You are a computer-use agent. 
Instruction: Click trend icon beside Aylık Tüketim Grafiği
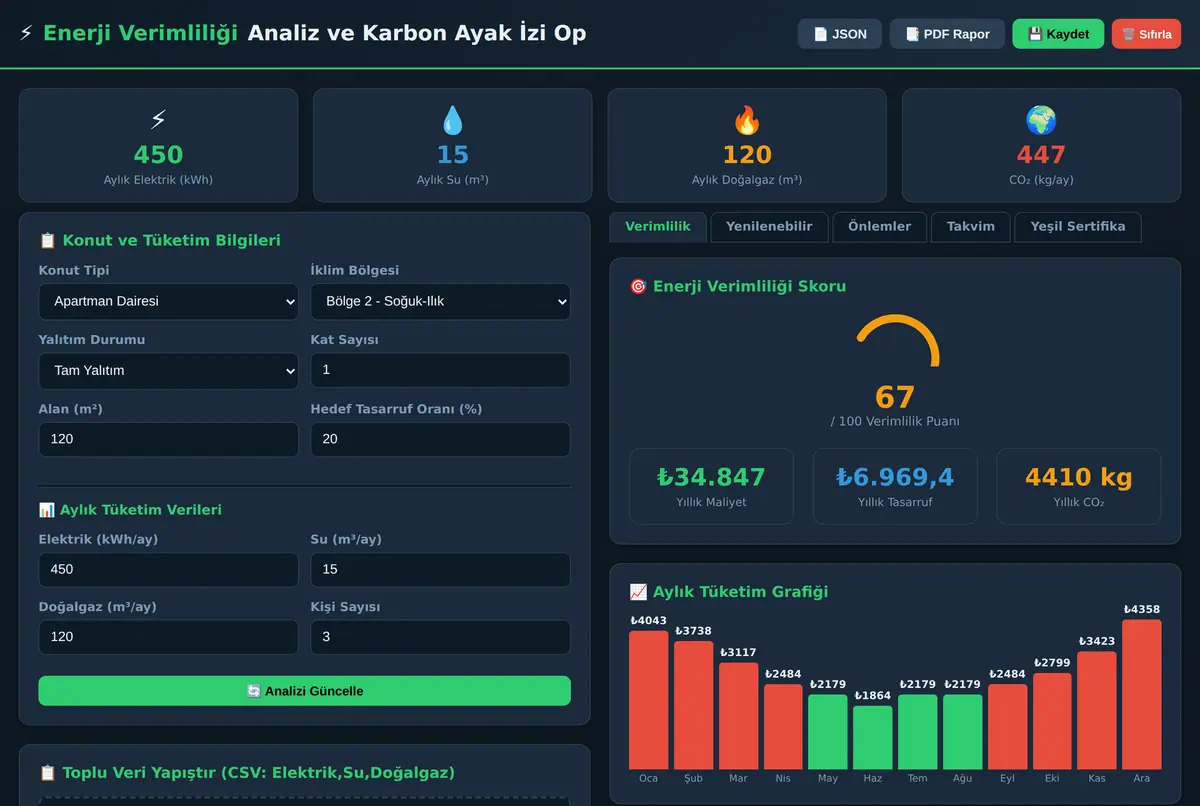coord(638,592)
